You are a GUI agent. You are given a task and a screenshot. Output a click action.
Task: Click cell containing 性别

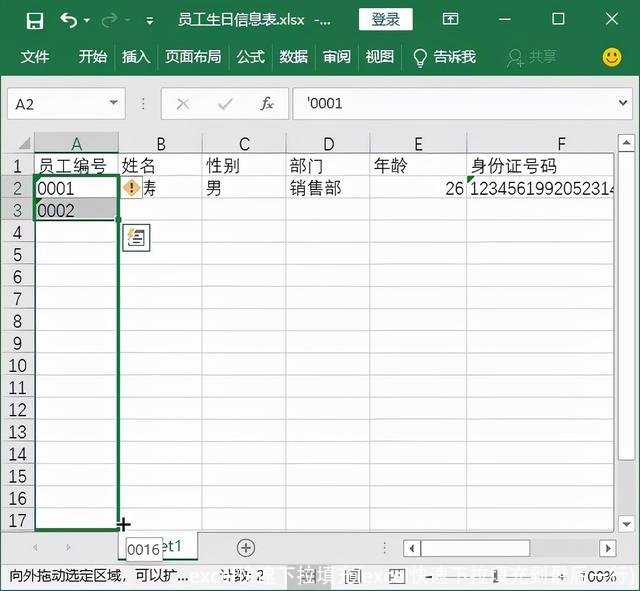pyautogui.click(x=244, y=165)
